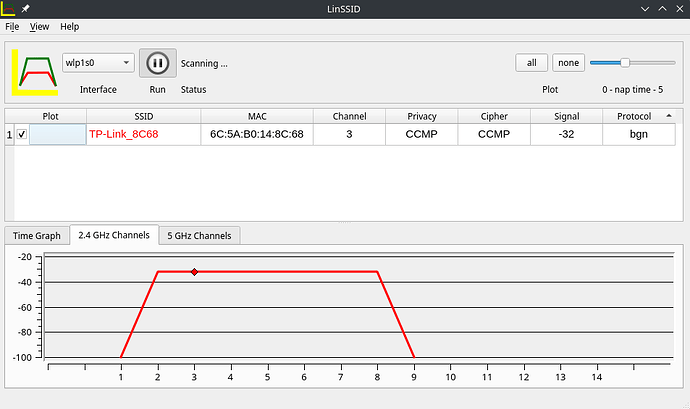This screenshot has height=409, width=690.
Task: Sort by the Signal column header
Action: point(566,116)
